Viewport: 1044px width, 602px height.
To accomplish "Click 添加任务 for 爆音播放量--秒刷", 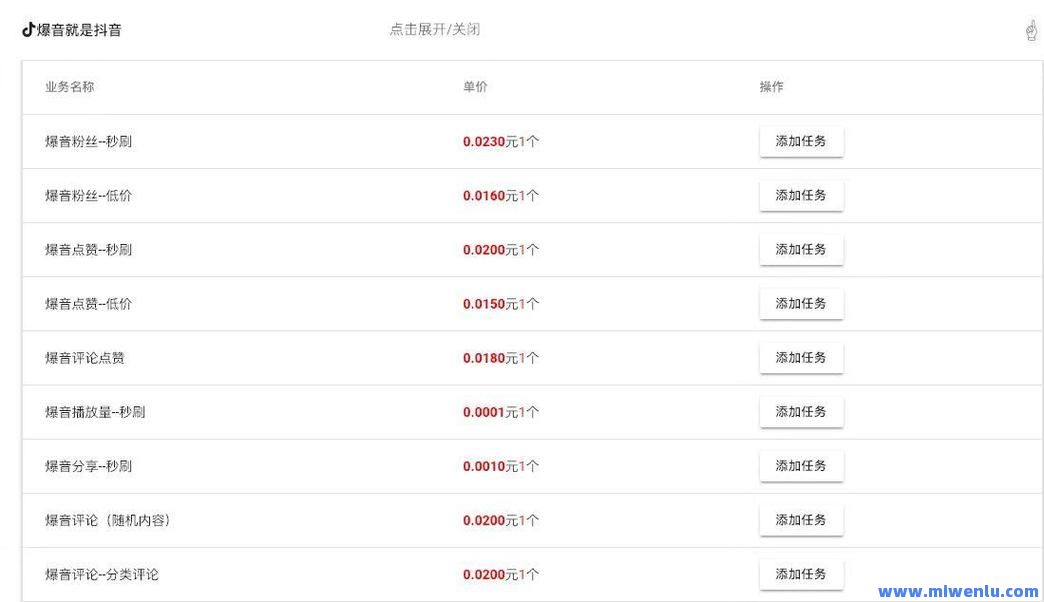I will pos(801,411).
